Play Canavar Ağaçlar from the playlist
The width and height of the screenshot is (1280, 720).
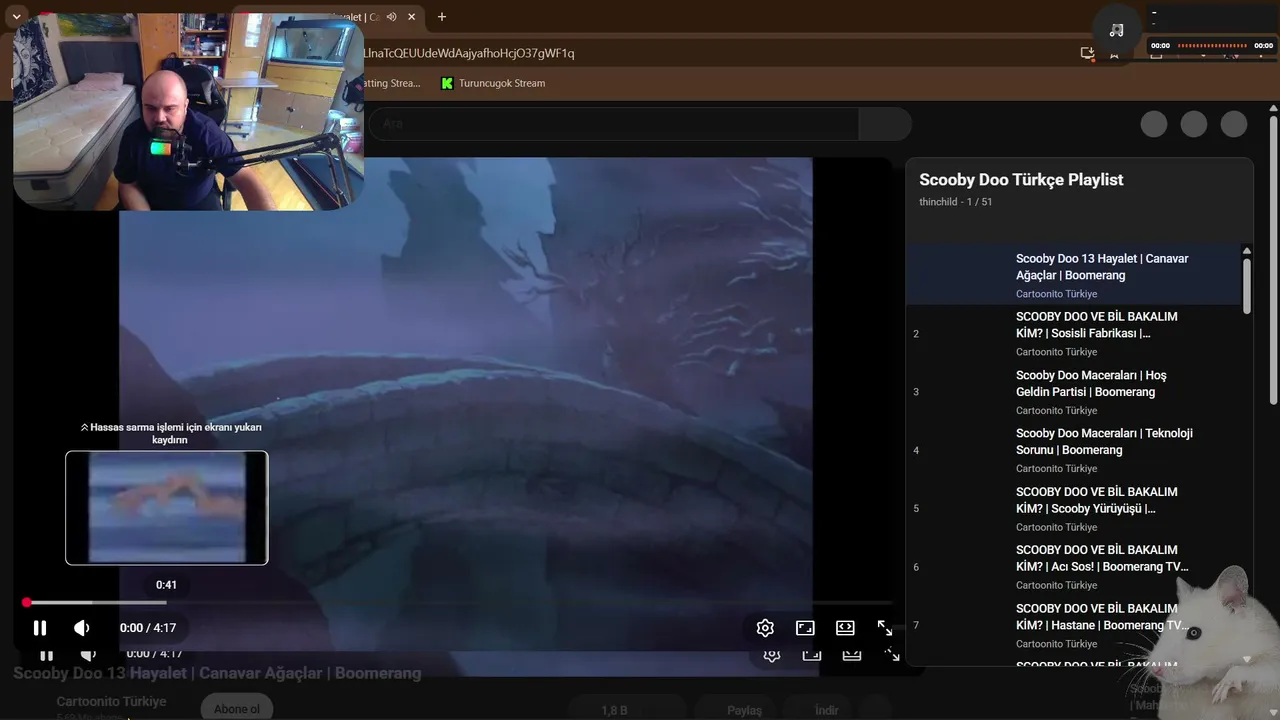1073,275
